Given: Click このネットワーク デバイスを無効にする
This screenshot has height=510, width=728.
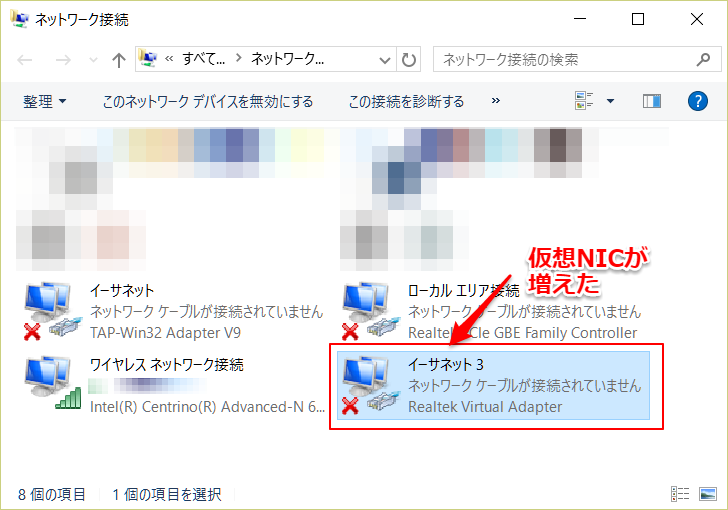Looking at the screenshot, I should (208, 101).
